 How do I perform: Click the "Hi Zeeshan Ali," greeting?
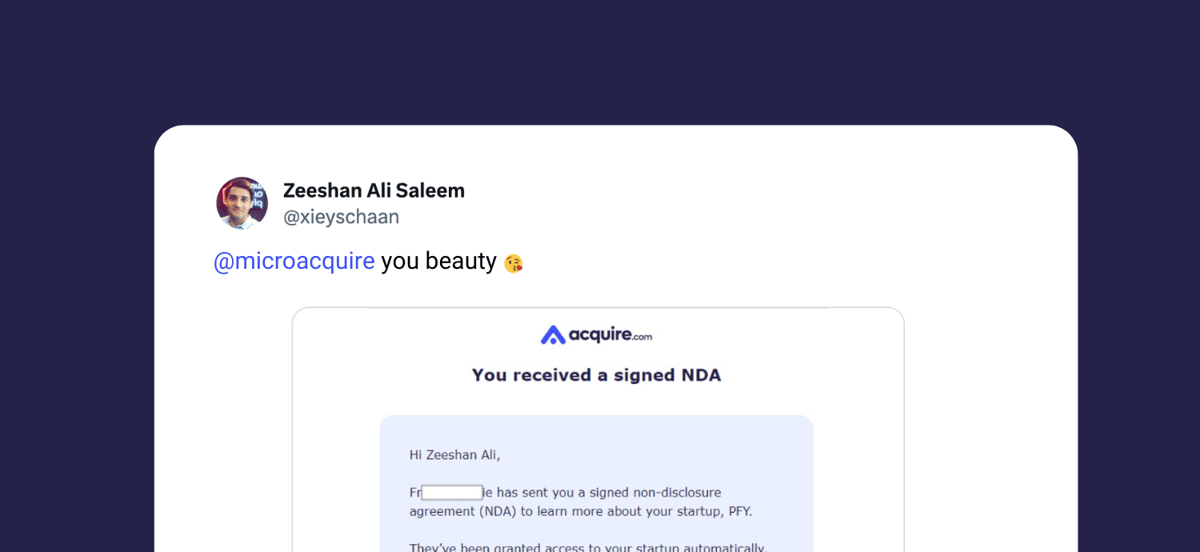(x=455, y=455)
